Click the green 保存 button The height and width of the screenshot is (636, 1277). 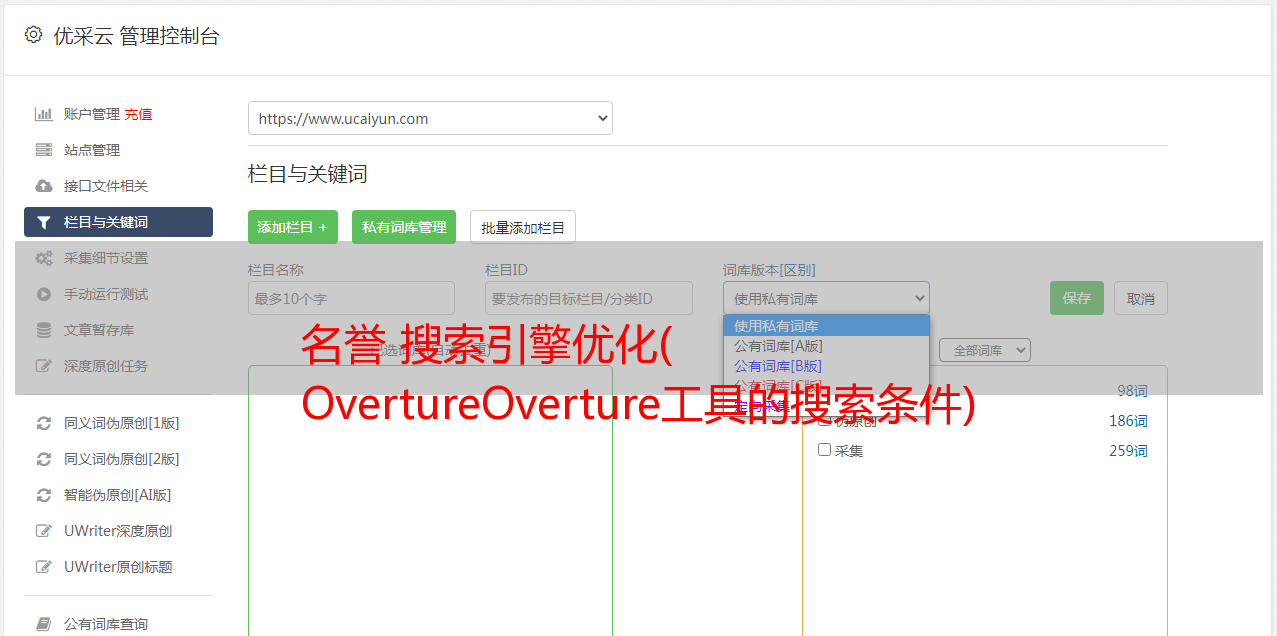[1077, 298]
